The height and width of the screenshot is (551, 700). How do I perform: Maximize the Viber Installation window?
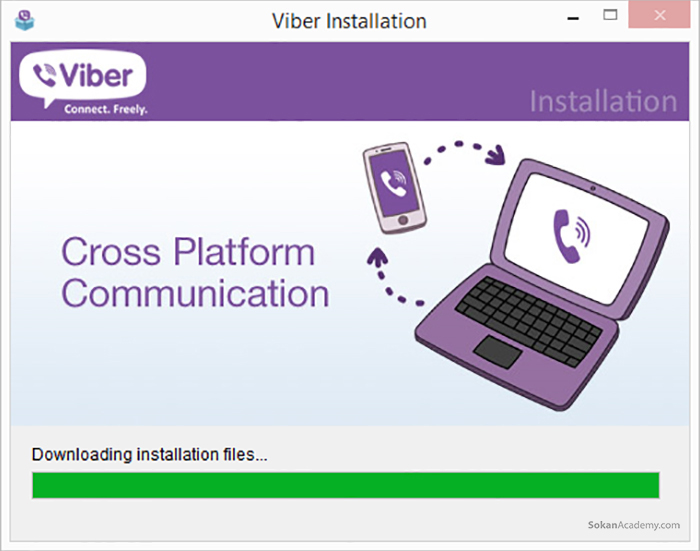click(610, 15)
